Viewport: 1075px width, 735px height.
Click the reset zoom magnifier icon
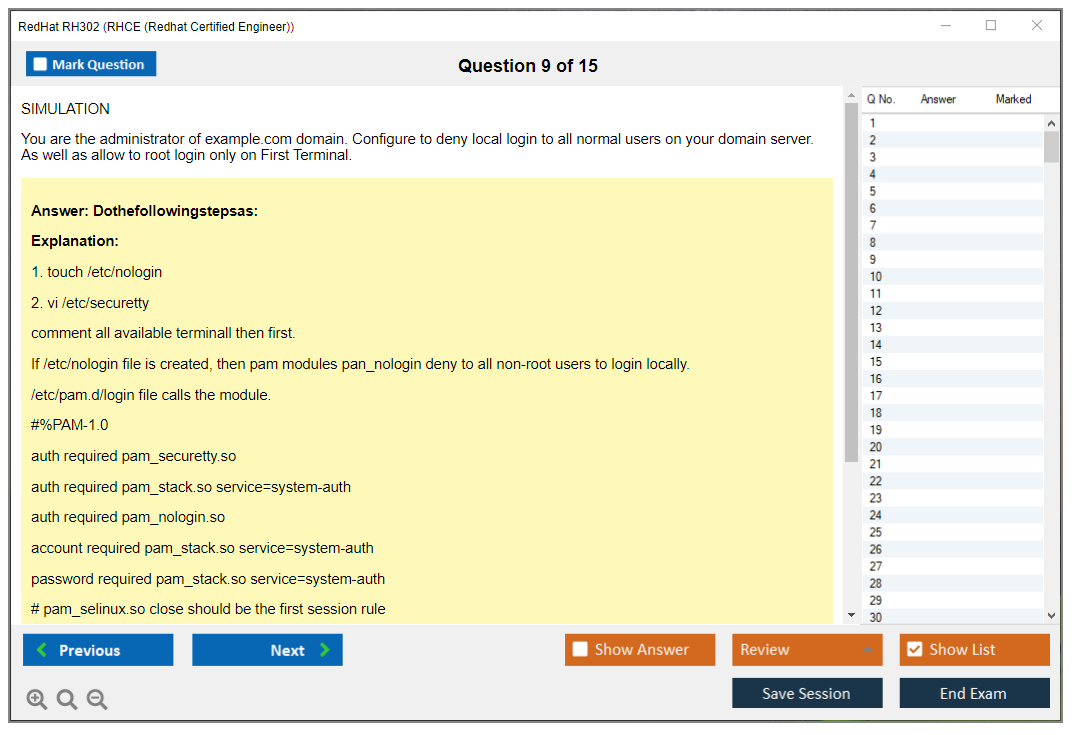coord(67,699)
